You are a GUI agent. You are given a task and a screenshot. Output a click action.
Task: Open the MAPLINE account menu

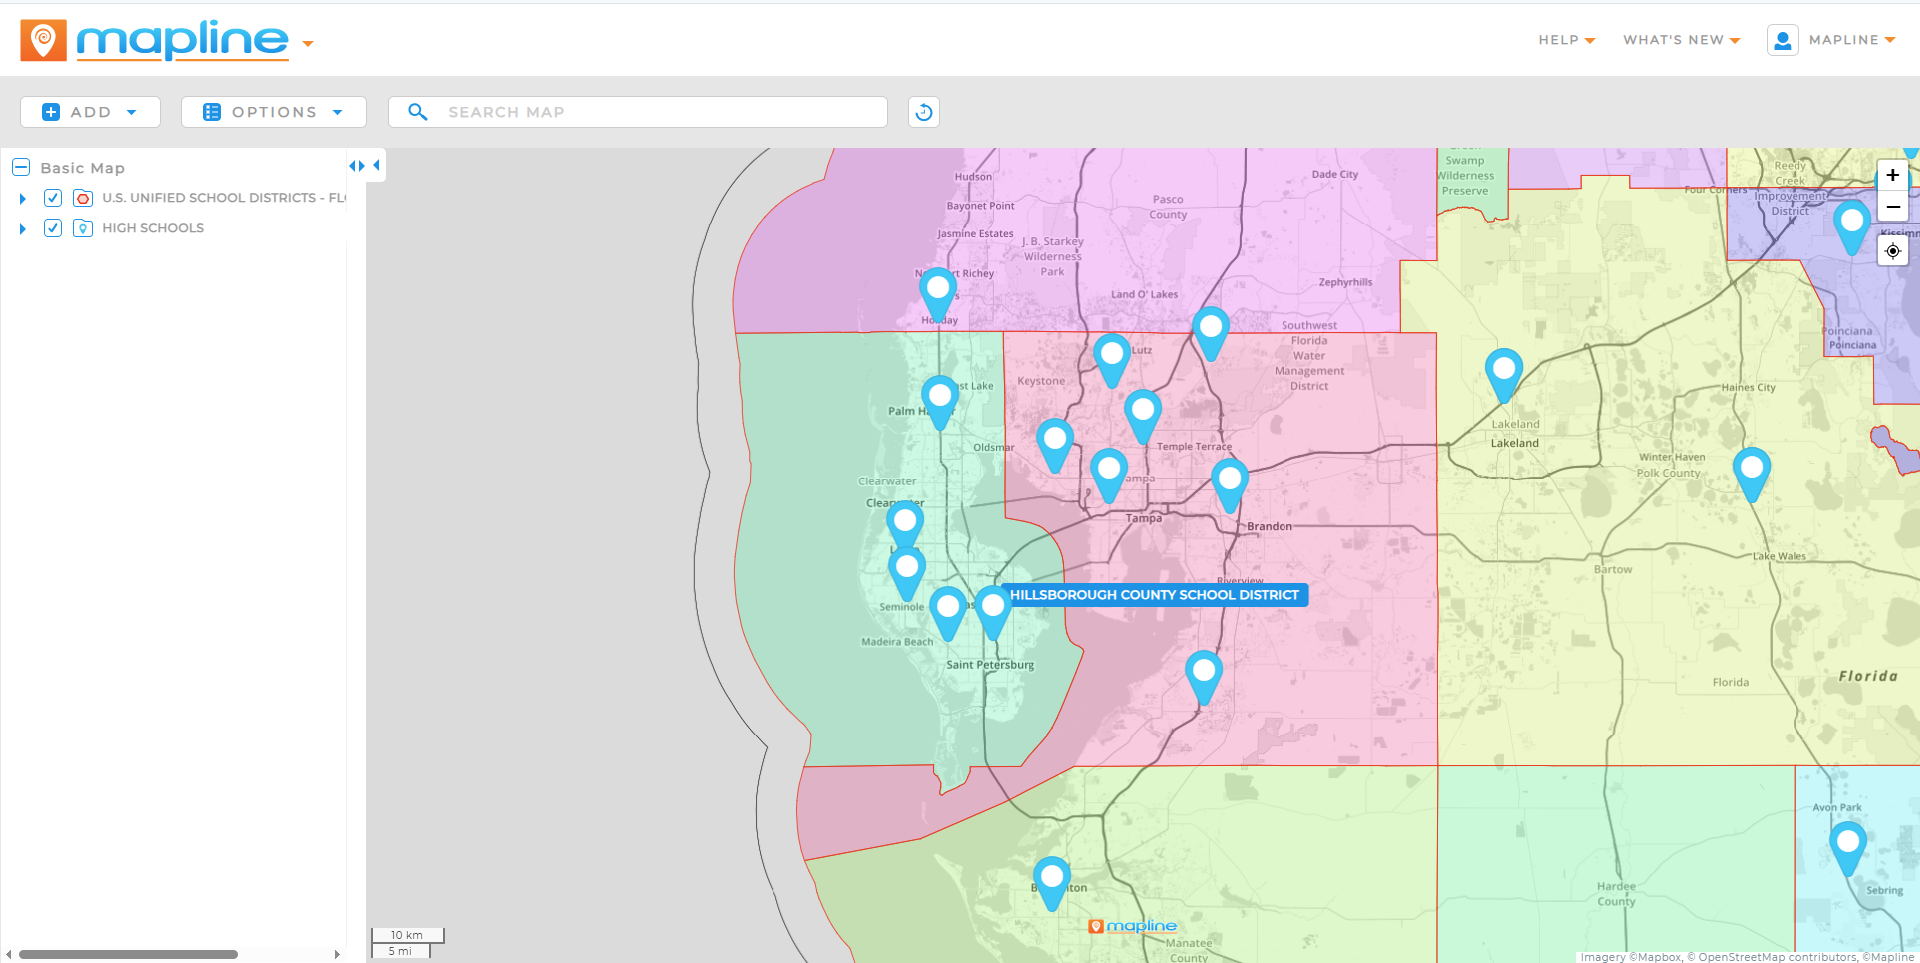[1852, 40]
